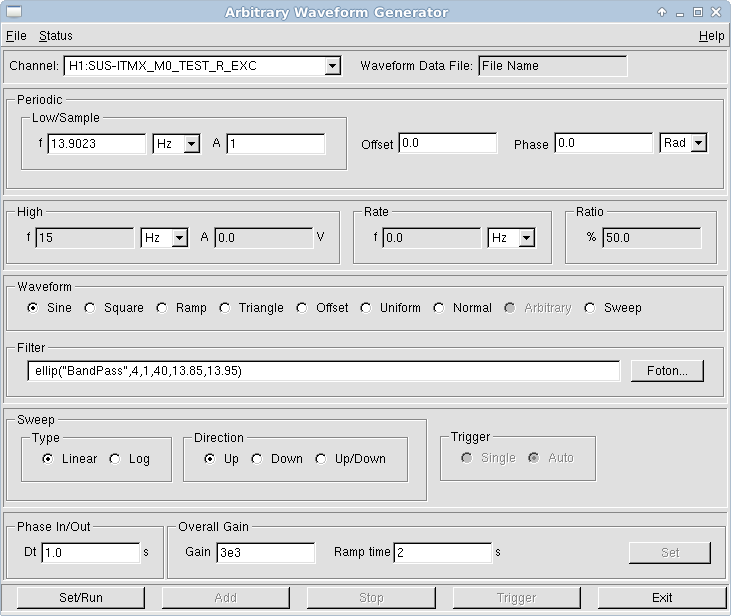Click the Phase input field

pyautogui.click(x=604, y=143)
